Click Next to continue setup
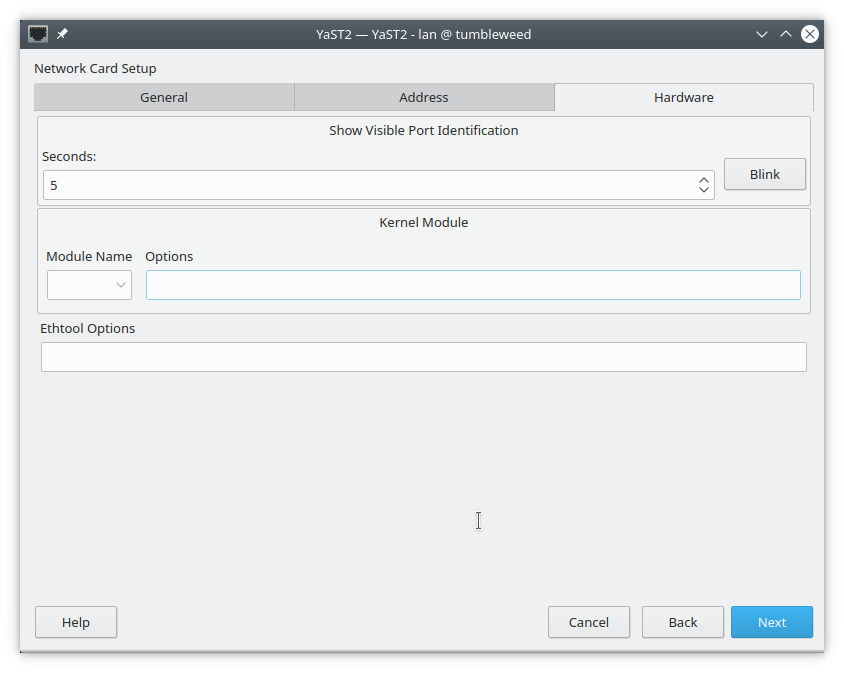 pyautogui.click(x=772, y=622)
